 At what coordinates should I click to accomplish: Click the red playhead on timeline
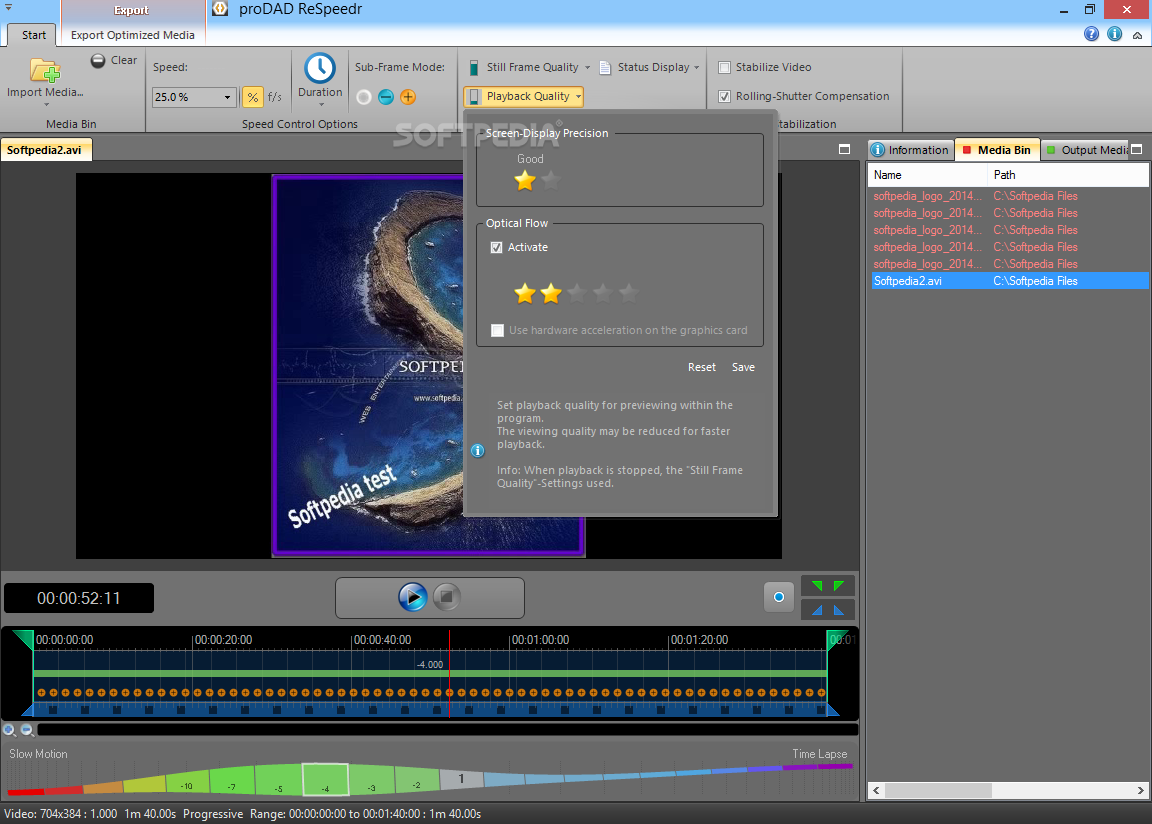point(450,673)
